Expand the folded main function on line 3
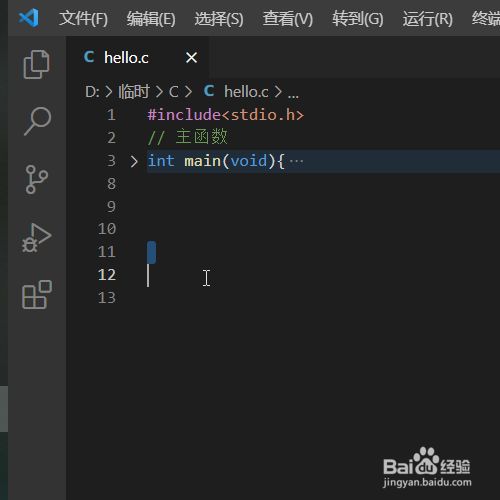Image resolution: width=500 pixels, height=500 pixels. pyautogui.click(x=134, y=161)
